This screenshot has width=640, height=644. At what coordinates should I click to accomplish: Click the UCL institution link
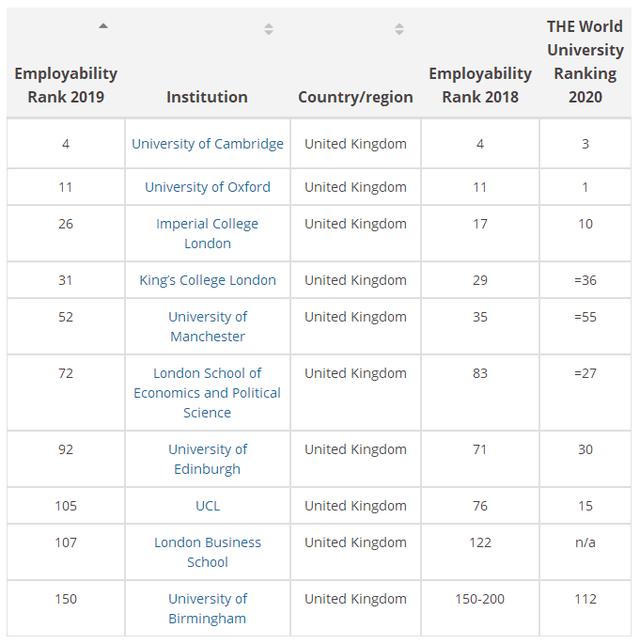click(208, 506)
